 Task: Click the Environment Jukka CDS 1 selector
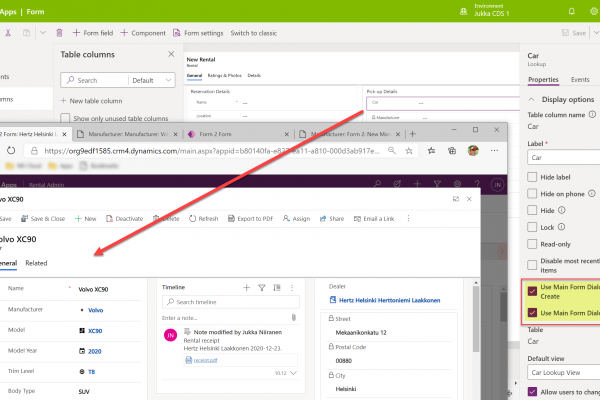click(485, 10)
